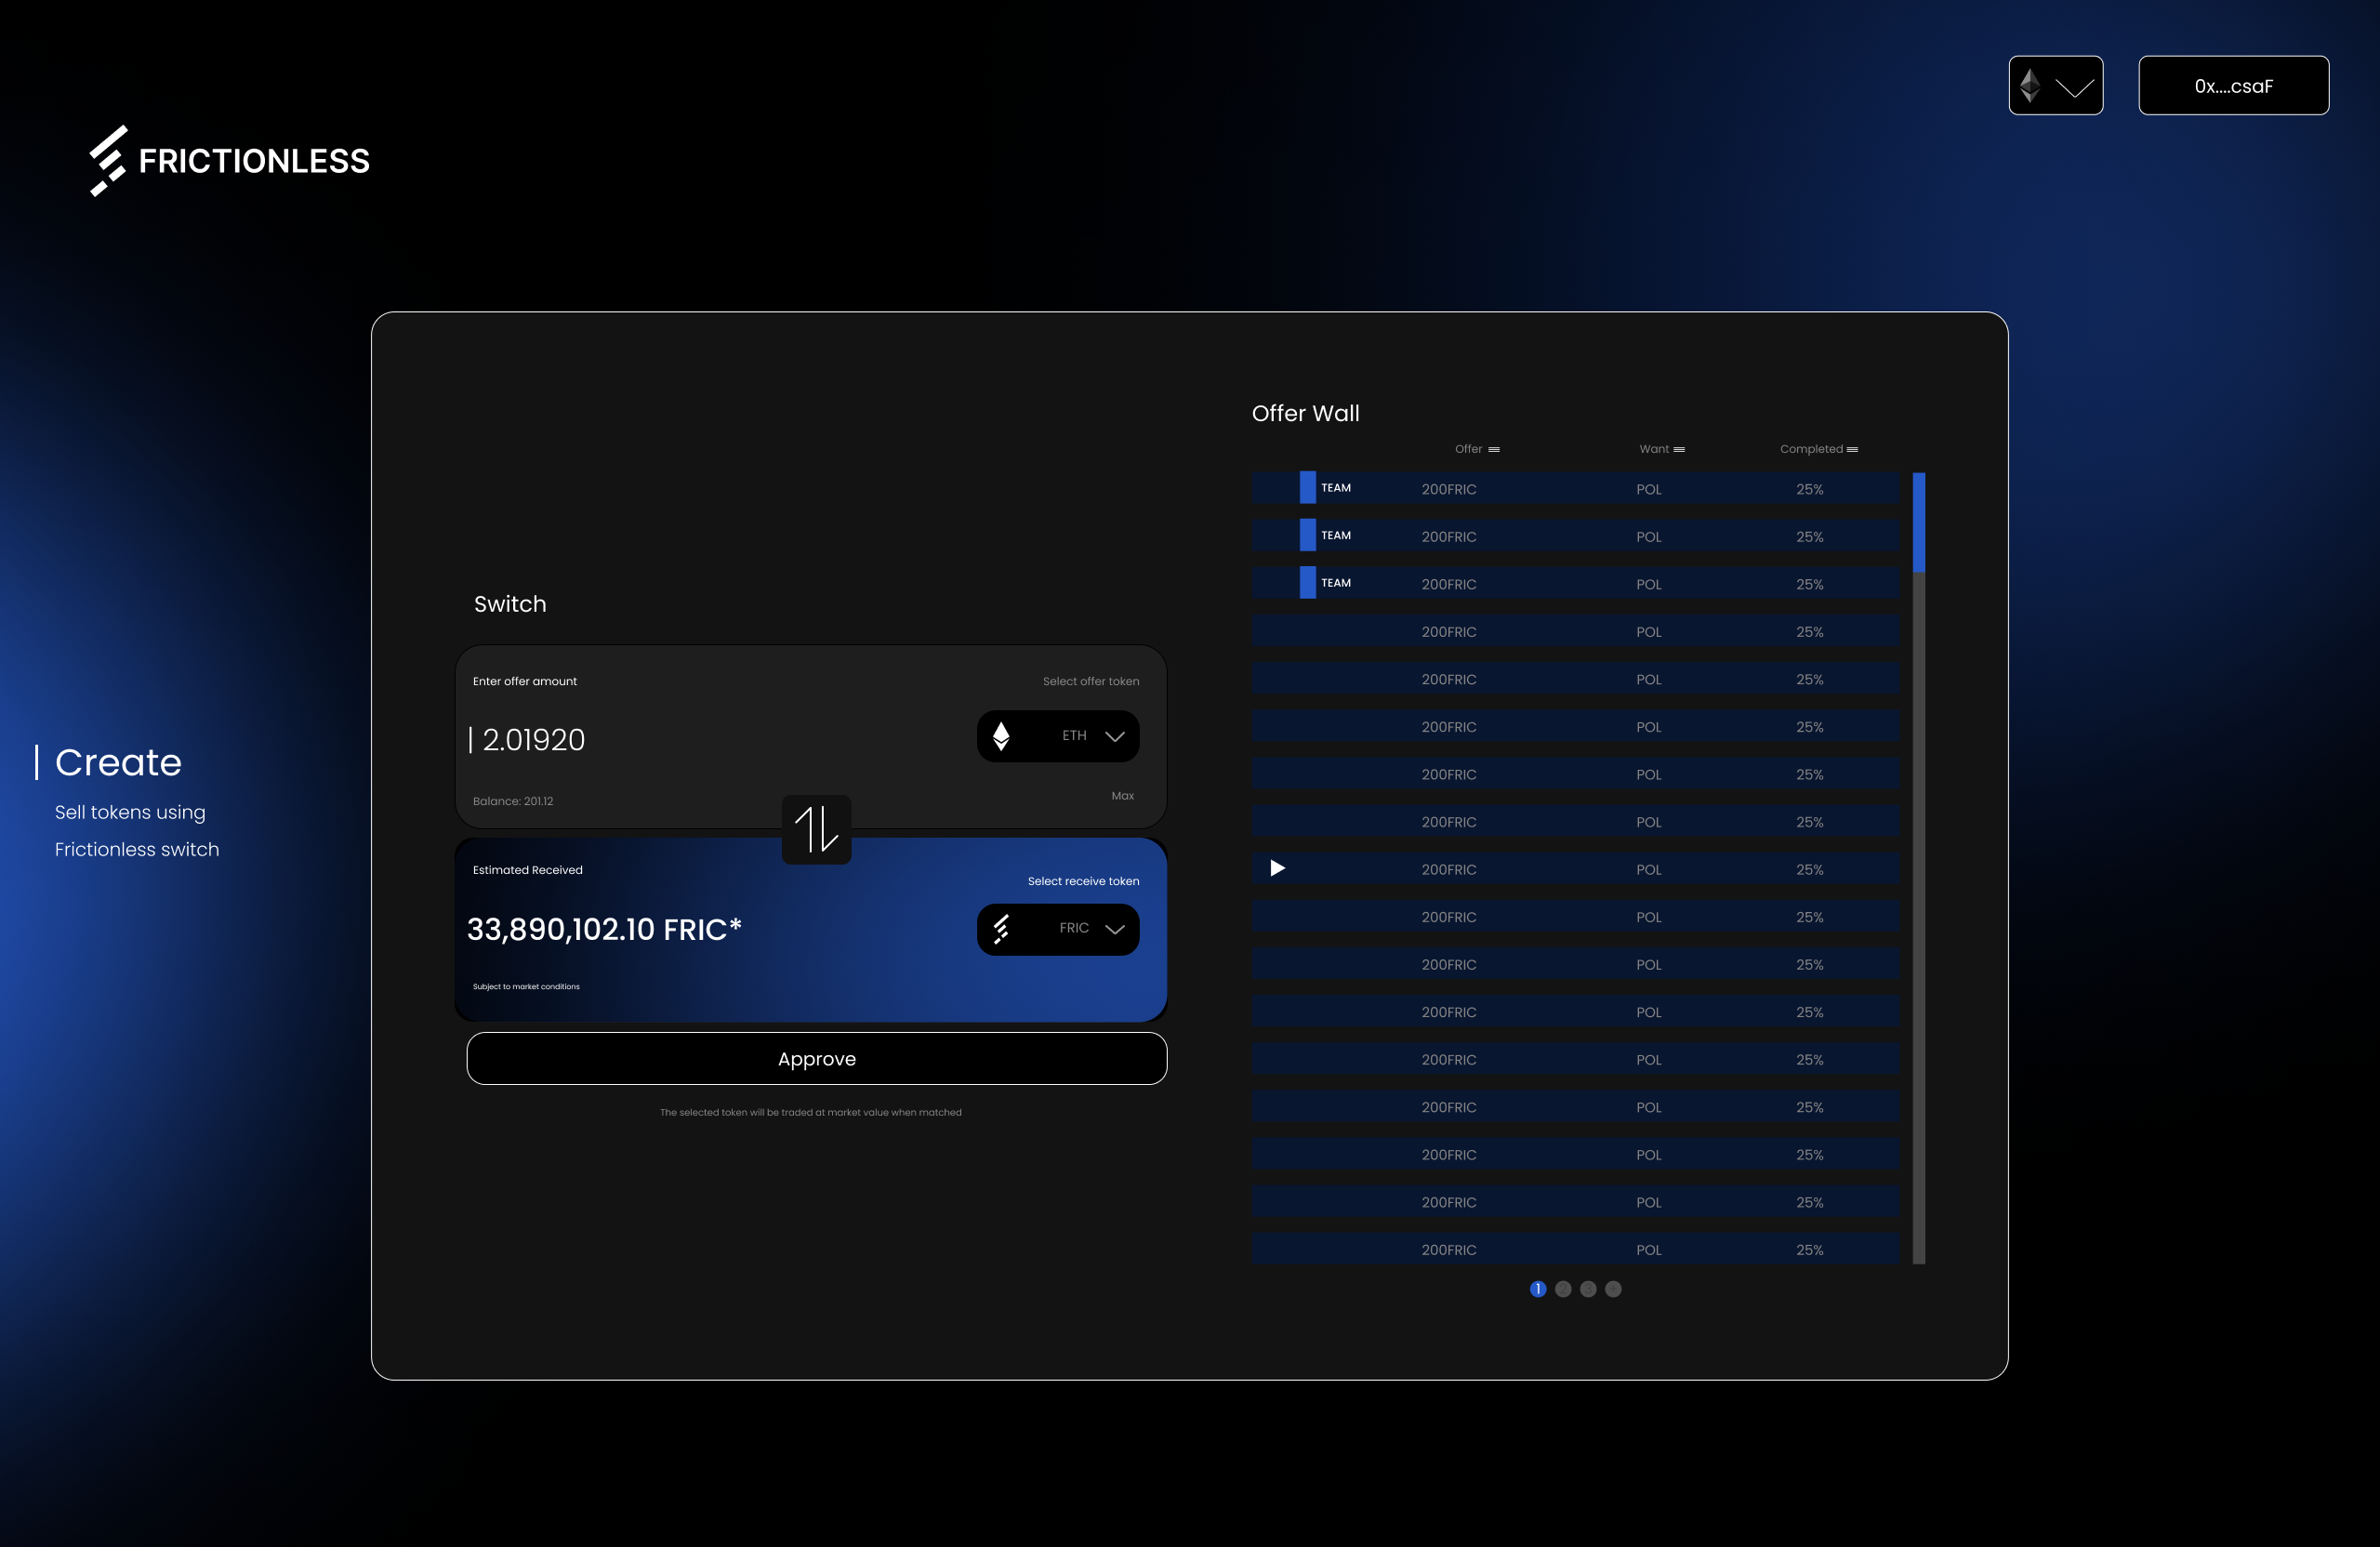Click the FRIC logo in receive token selector
2380x1547 pixels.
[1001, 929]
